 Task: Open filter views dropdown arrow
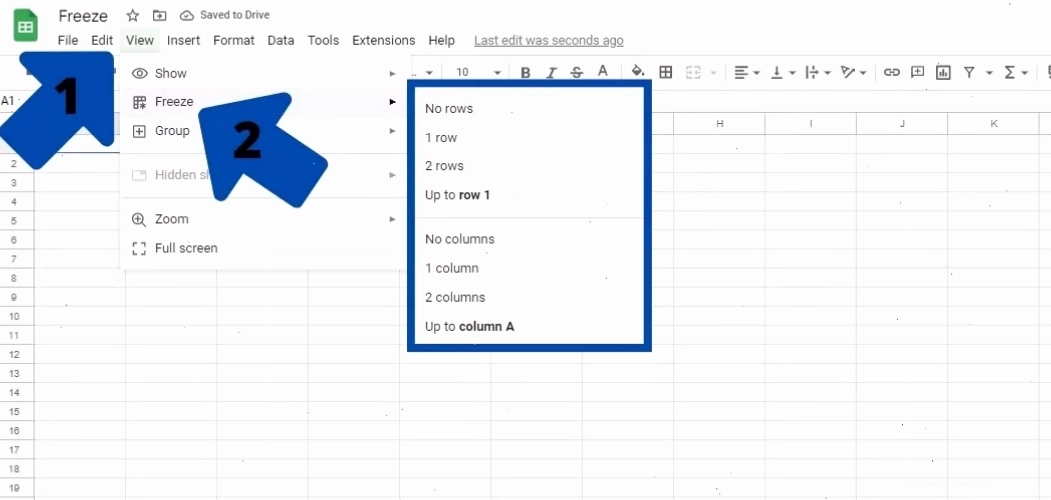click(x=989, y=72)
